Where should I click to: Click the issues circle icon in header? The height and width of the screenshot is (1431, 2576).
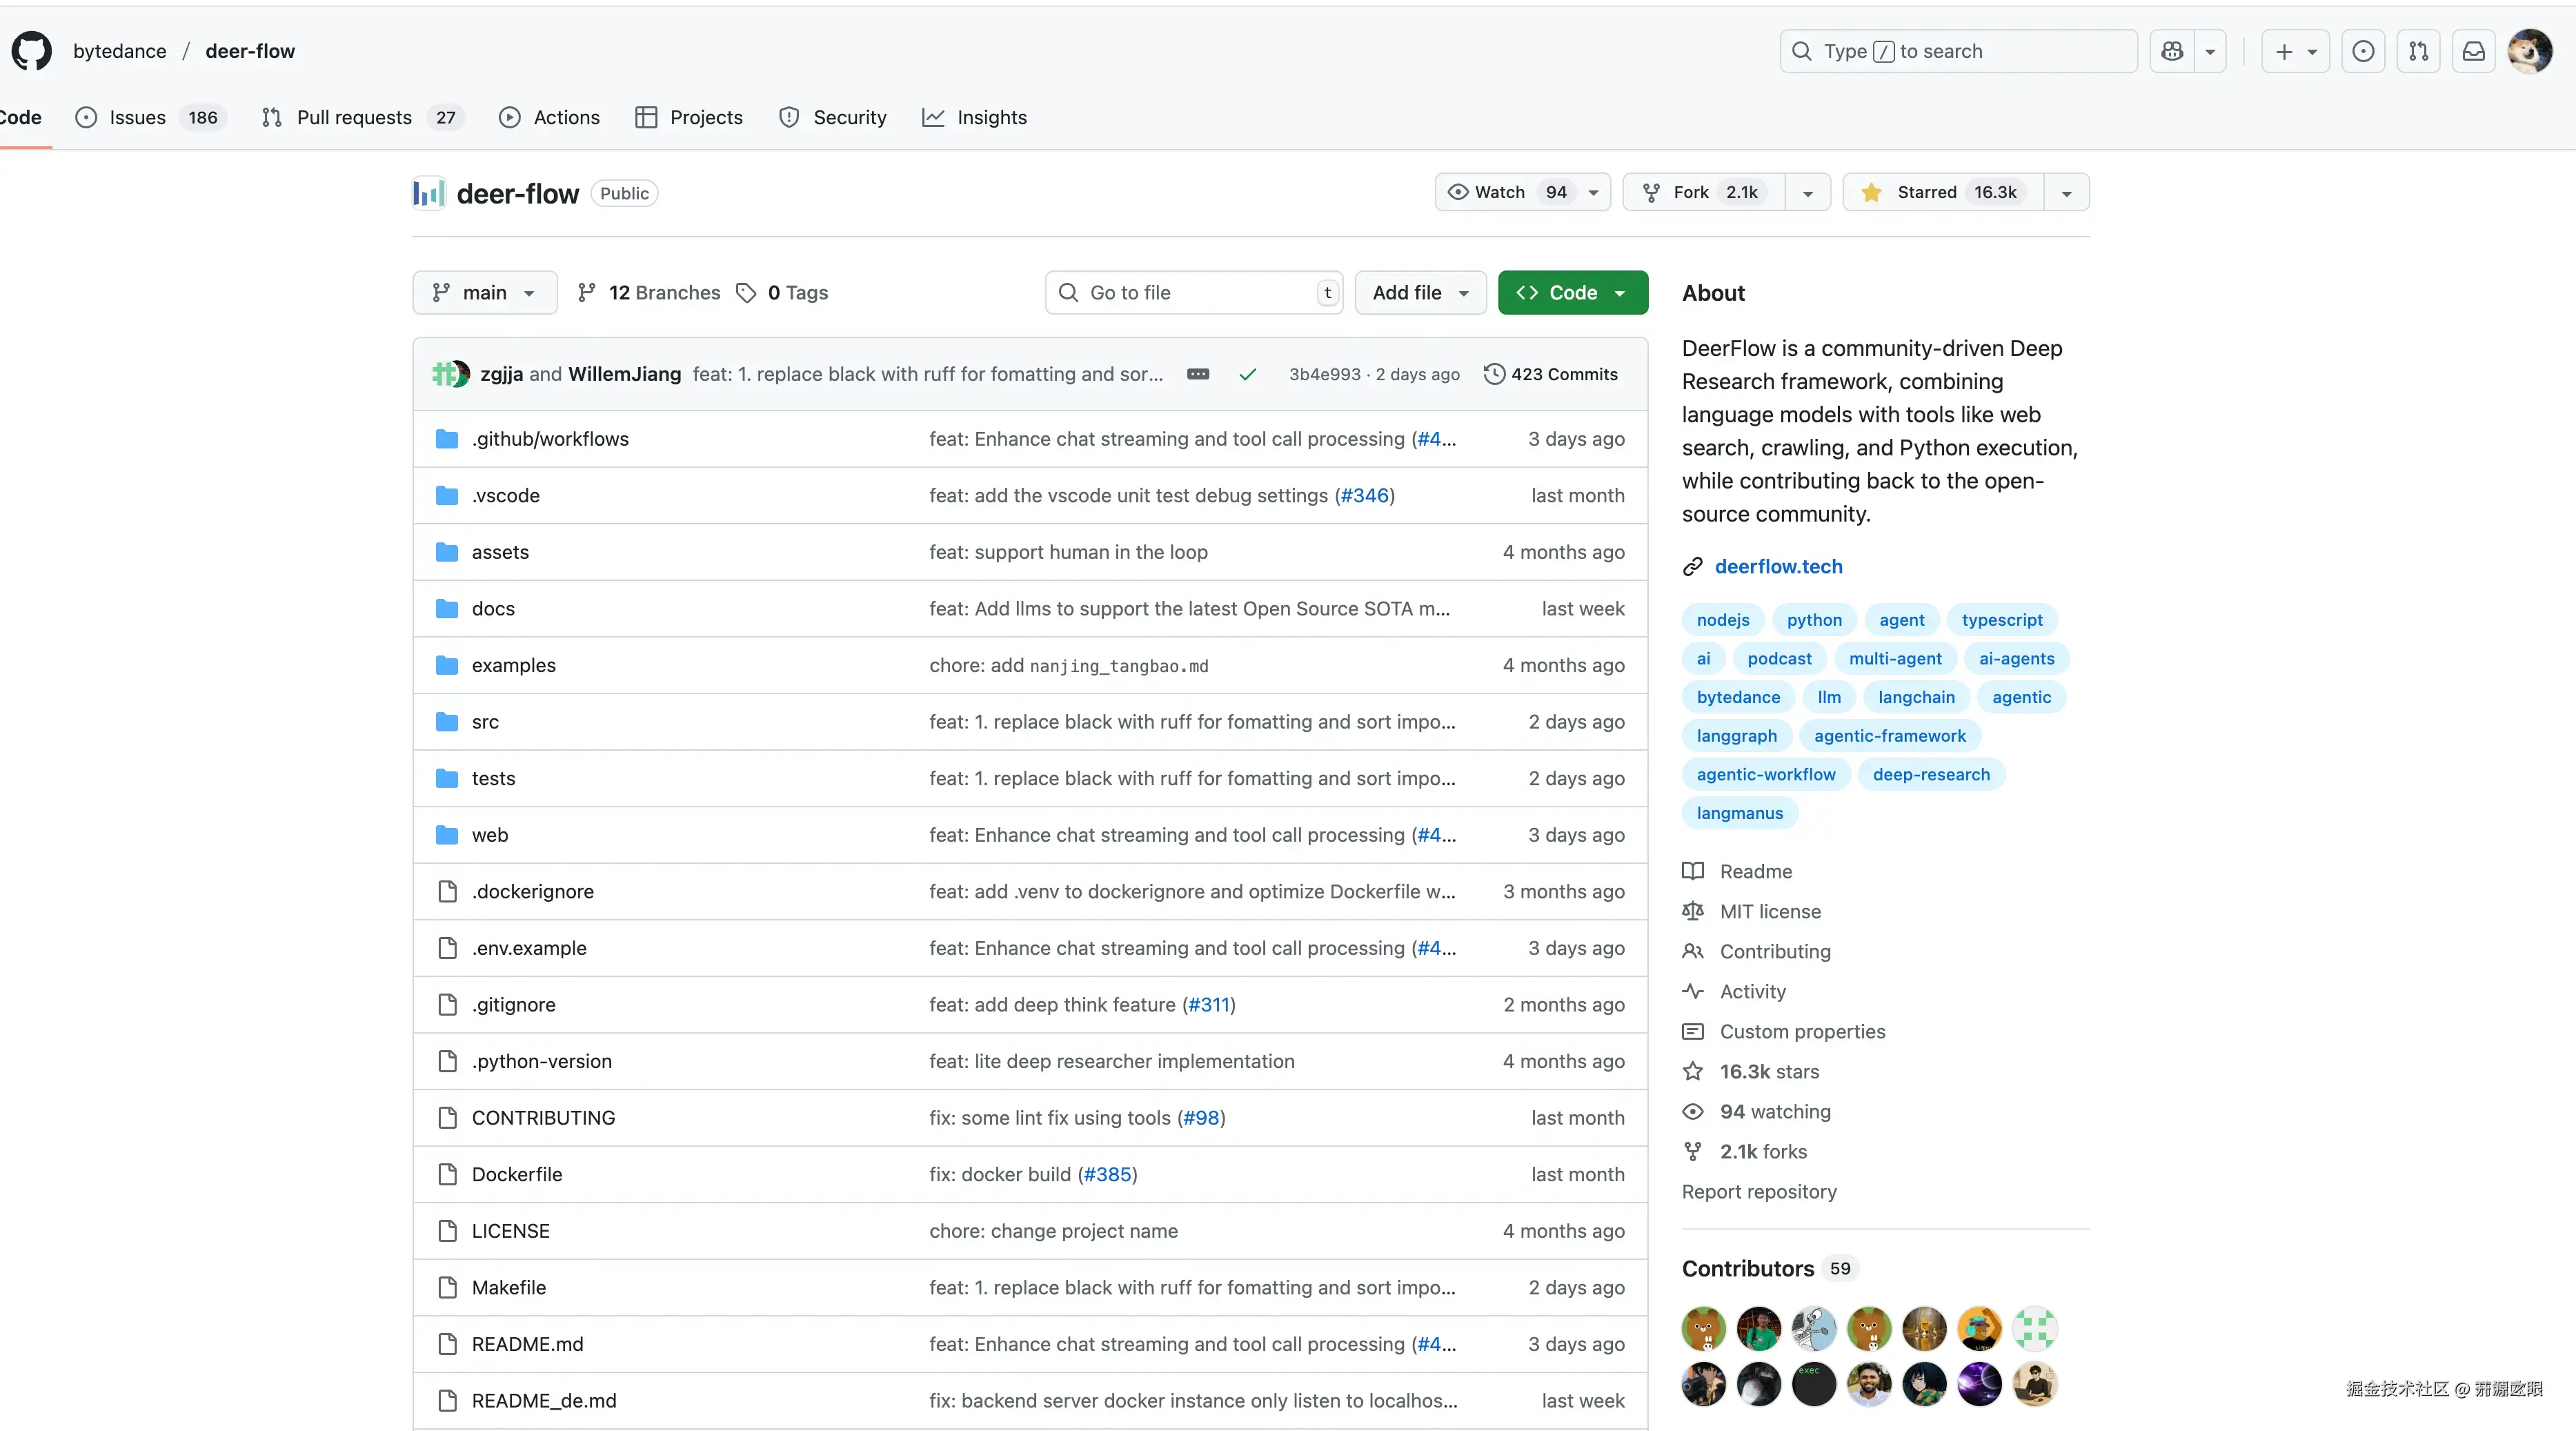click(x=2363, y=51)
